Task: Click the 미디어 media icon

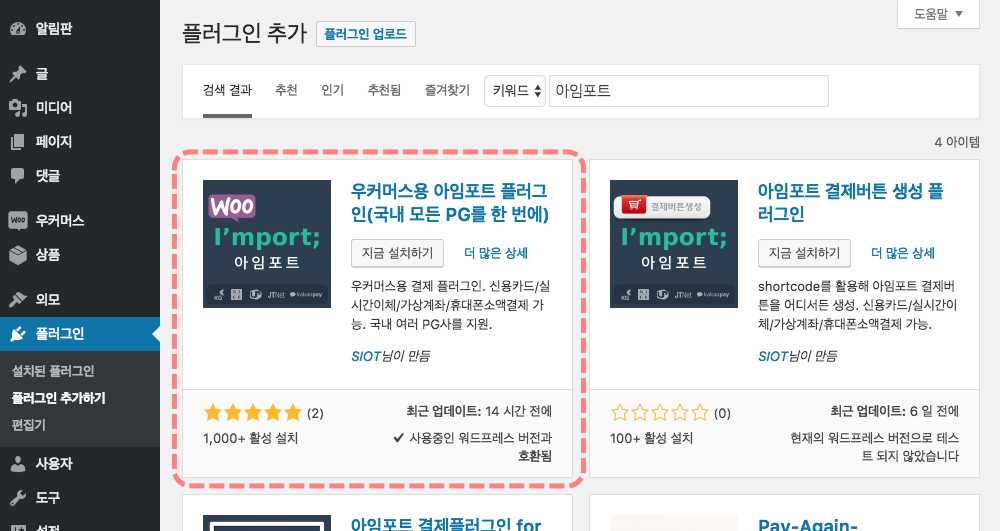Action: tap(18, 108)
